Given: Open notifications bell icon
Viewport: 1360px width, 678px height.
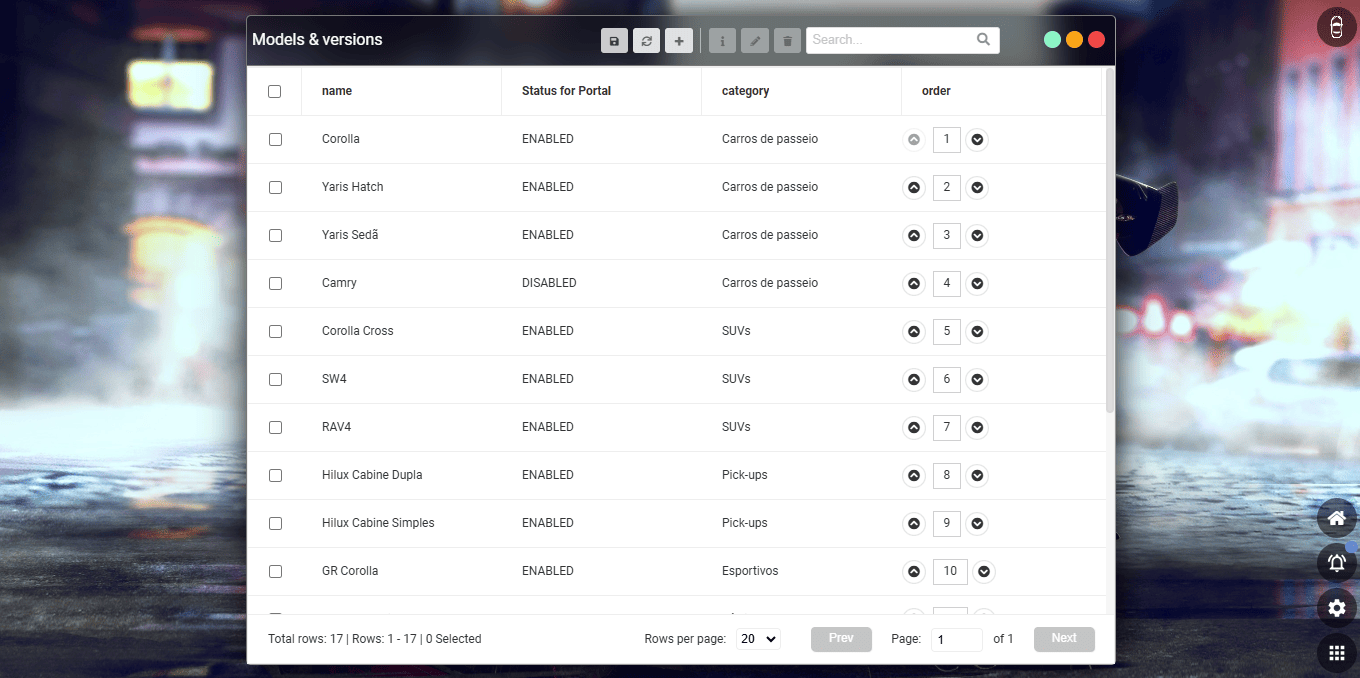Looking at the screenshot, I should click(x=1337, y=563).
